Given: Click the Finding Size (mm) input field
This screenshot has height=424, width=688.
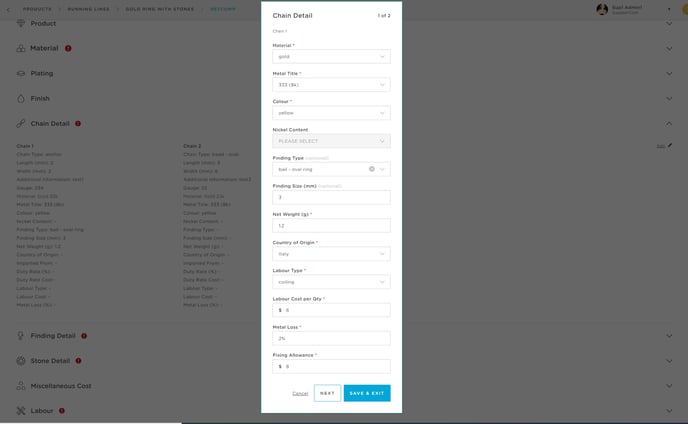Looking at the screenshot, I should pos(331,198).
